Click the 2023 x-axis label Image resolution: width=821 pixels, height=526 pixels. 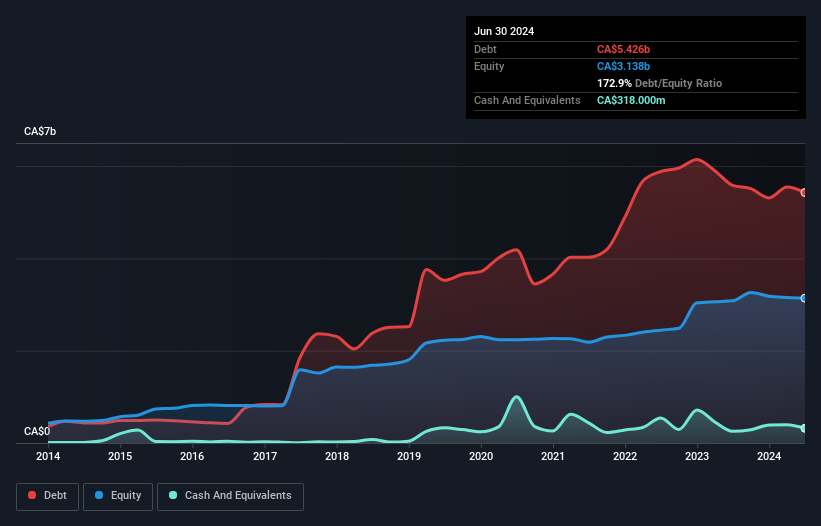[x=697, y=456]
